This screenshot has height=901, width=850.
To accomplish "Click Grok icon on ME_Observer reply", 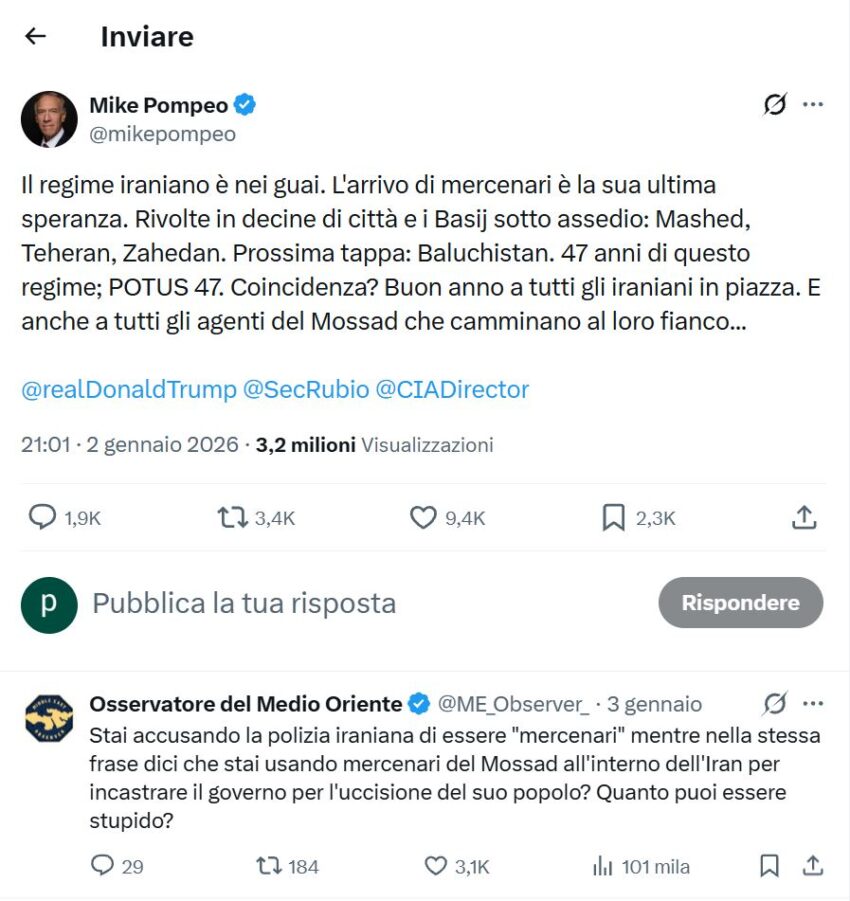I will pyautogui.click(x=775, y=704).
